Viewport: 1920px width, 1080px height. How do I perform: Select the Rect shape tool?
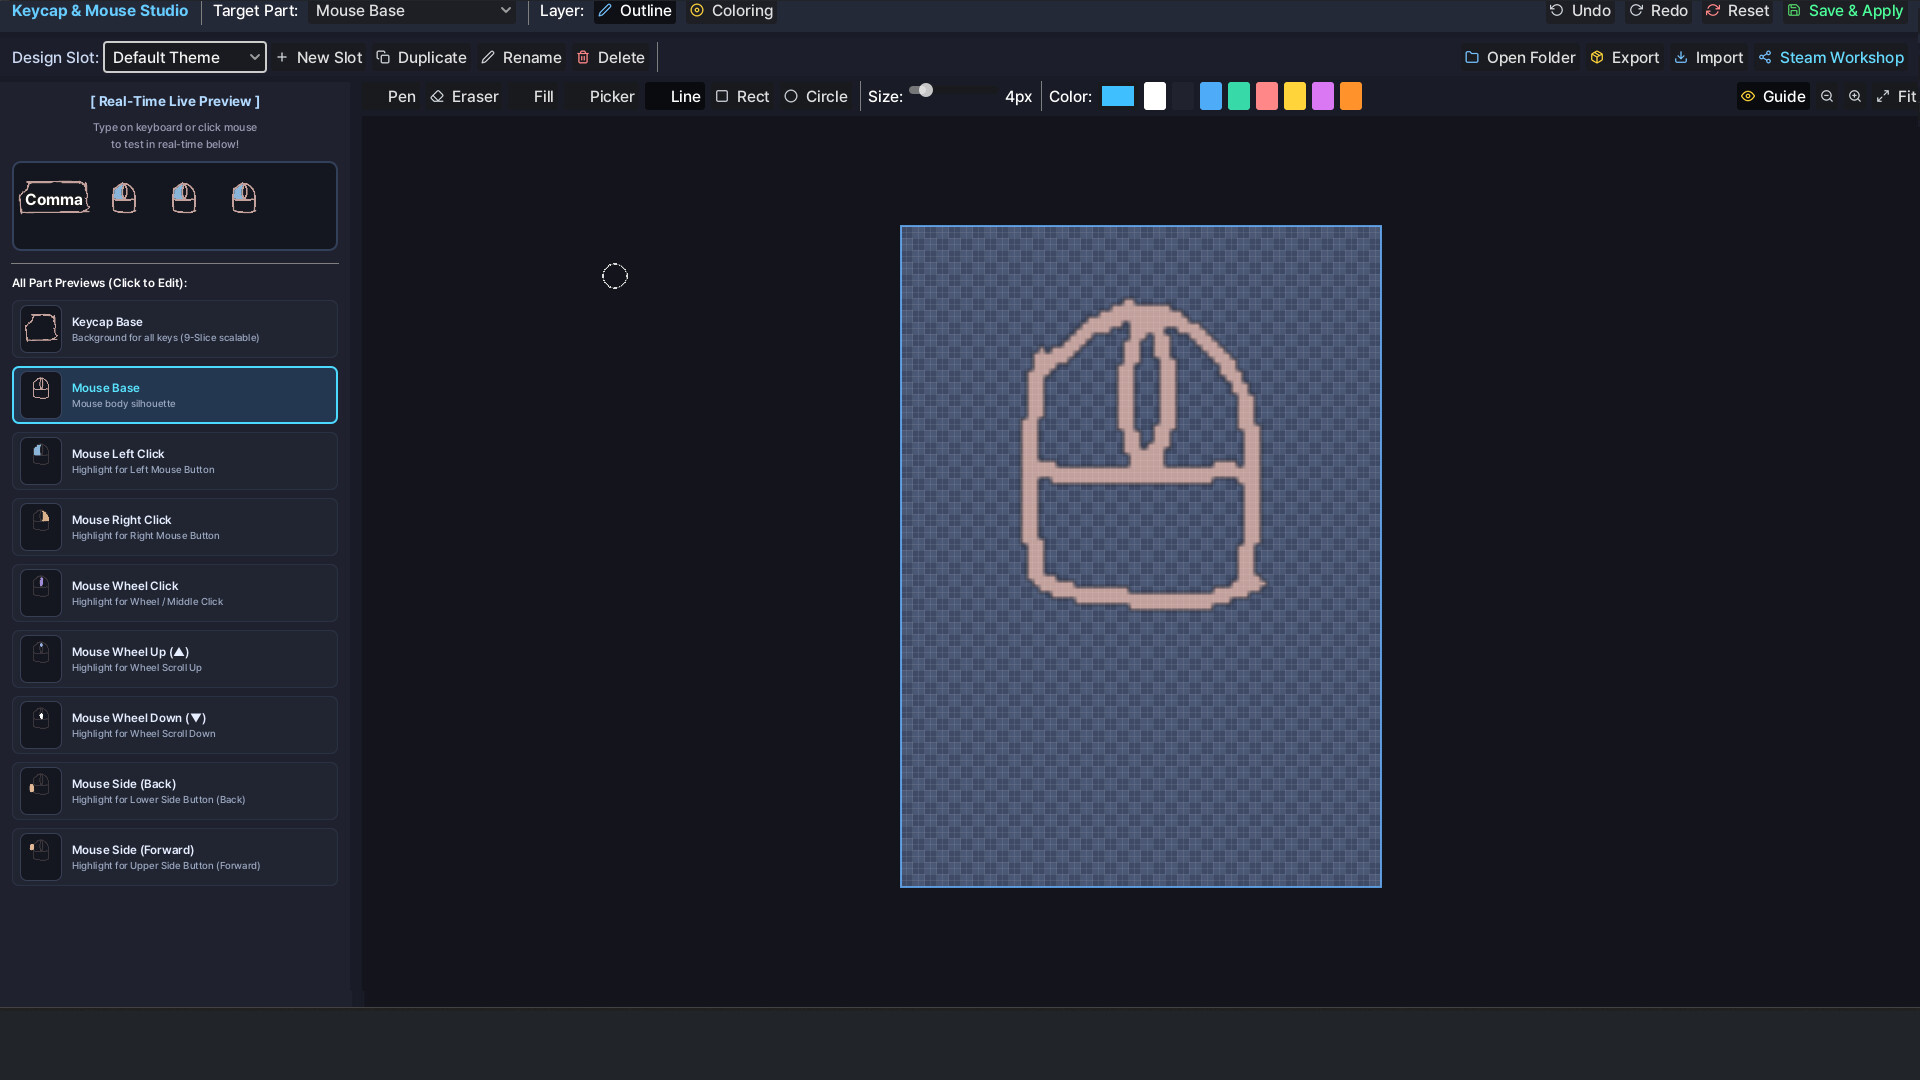(742, 97)
